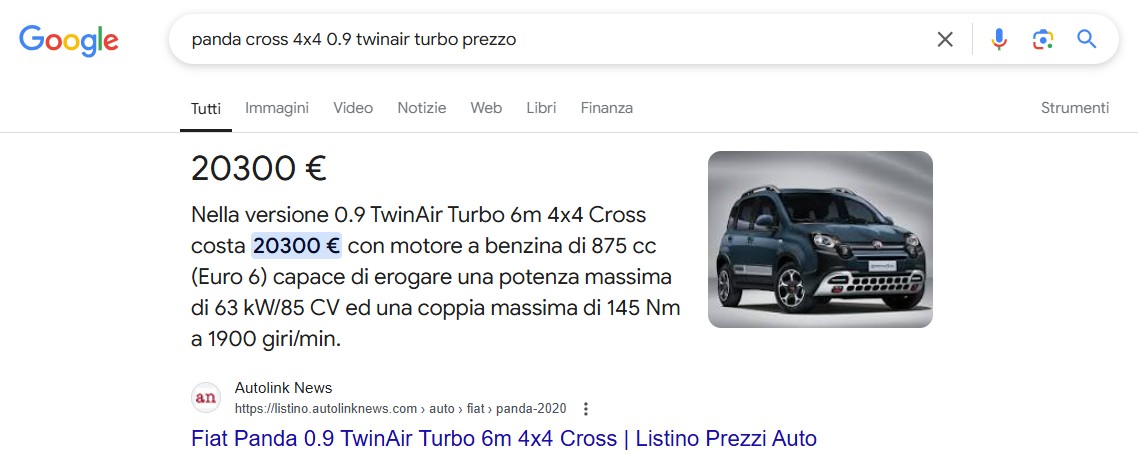Open three-dot menu beside Autolink URL

586,409
